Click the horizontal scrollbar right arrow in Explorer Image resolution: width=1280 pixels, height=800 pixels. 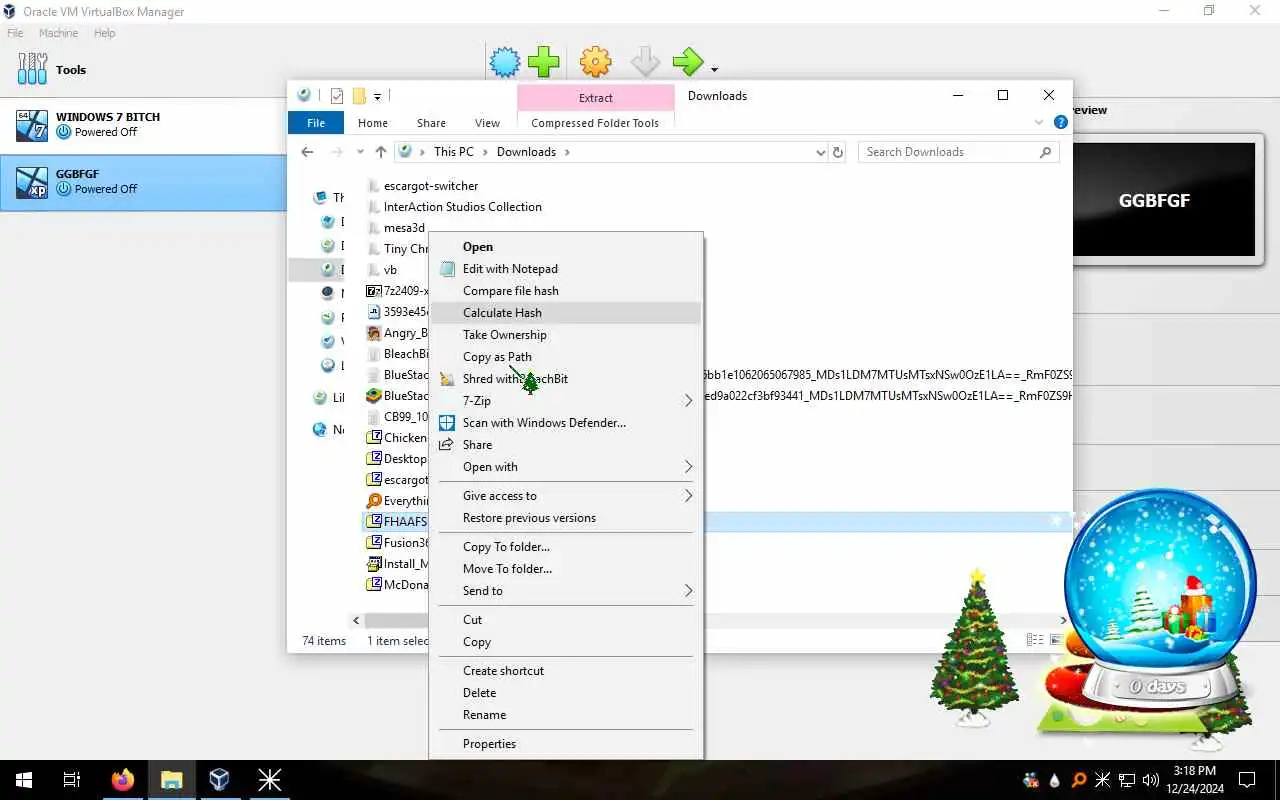pos(1063,620)
